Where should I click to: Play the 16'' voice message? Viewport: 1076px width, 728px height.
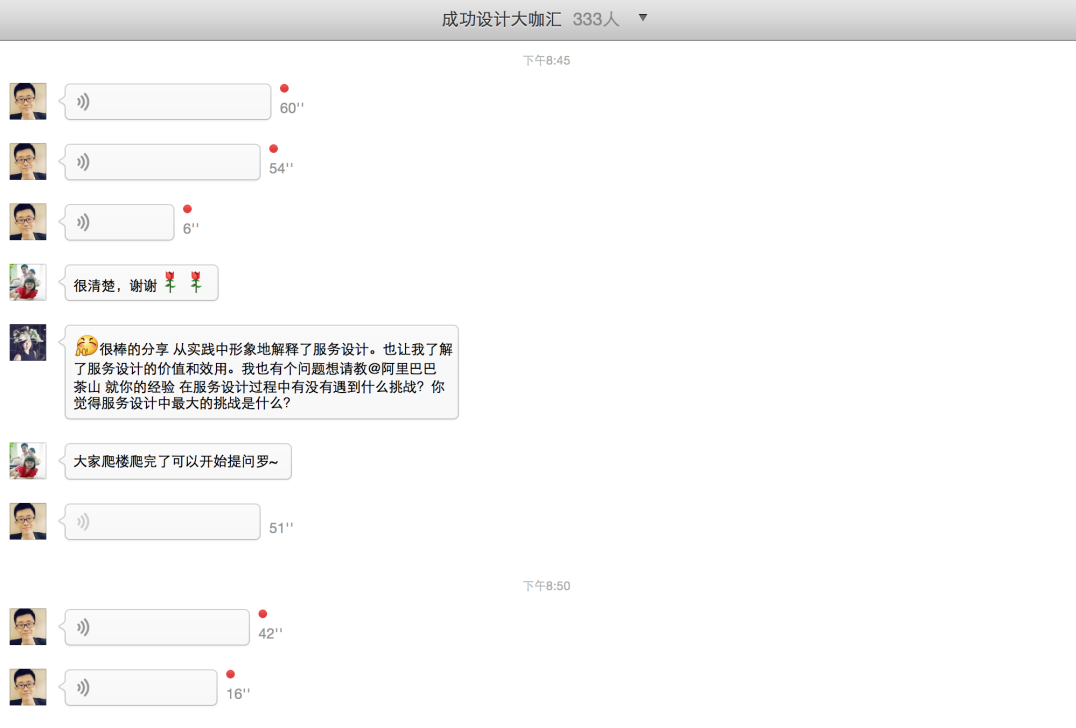pyautogui.click(x=141, y=688)
